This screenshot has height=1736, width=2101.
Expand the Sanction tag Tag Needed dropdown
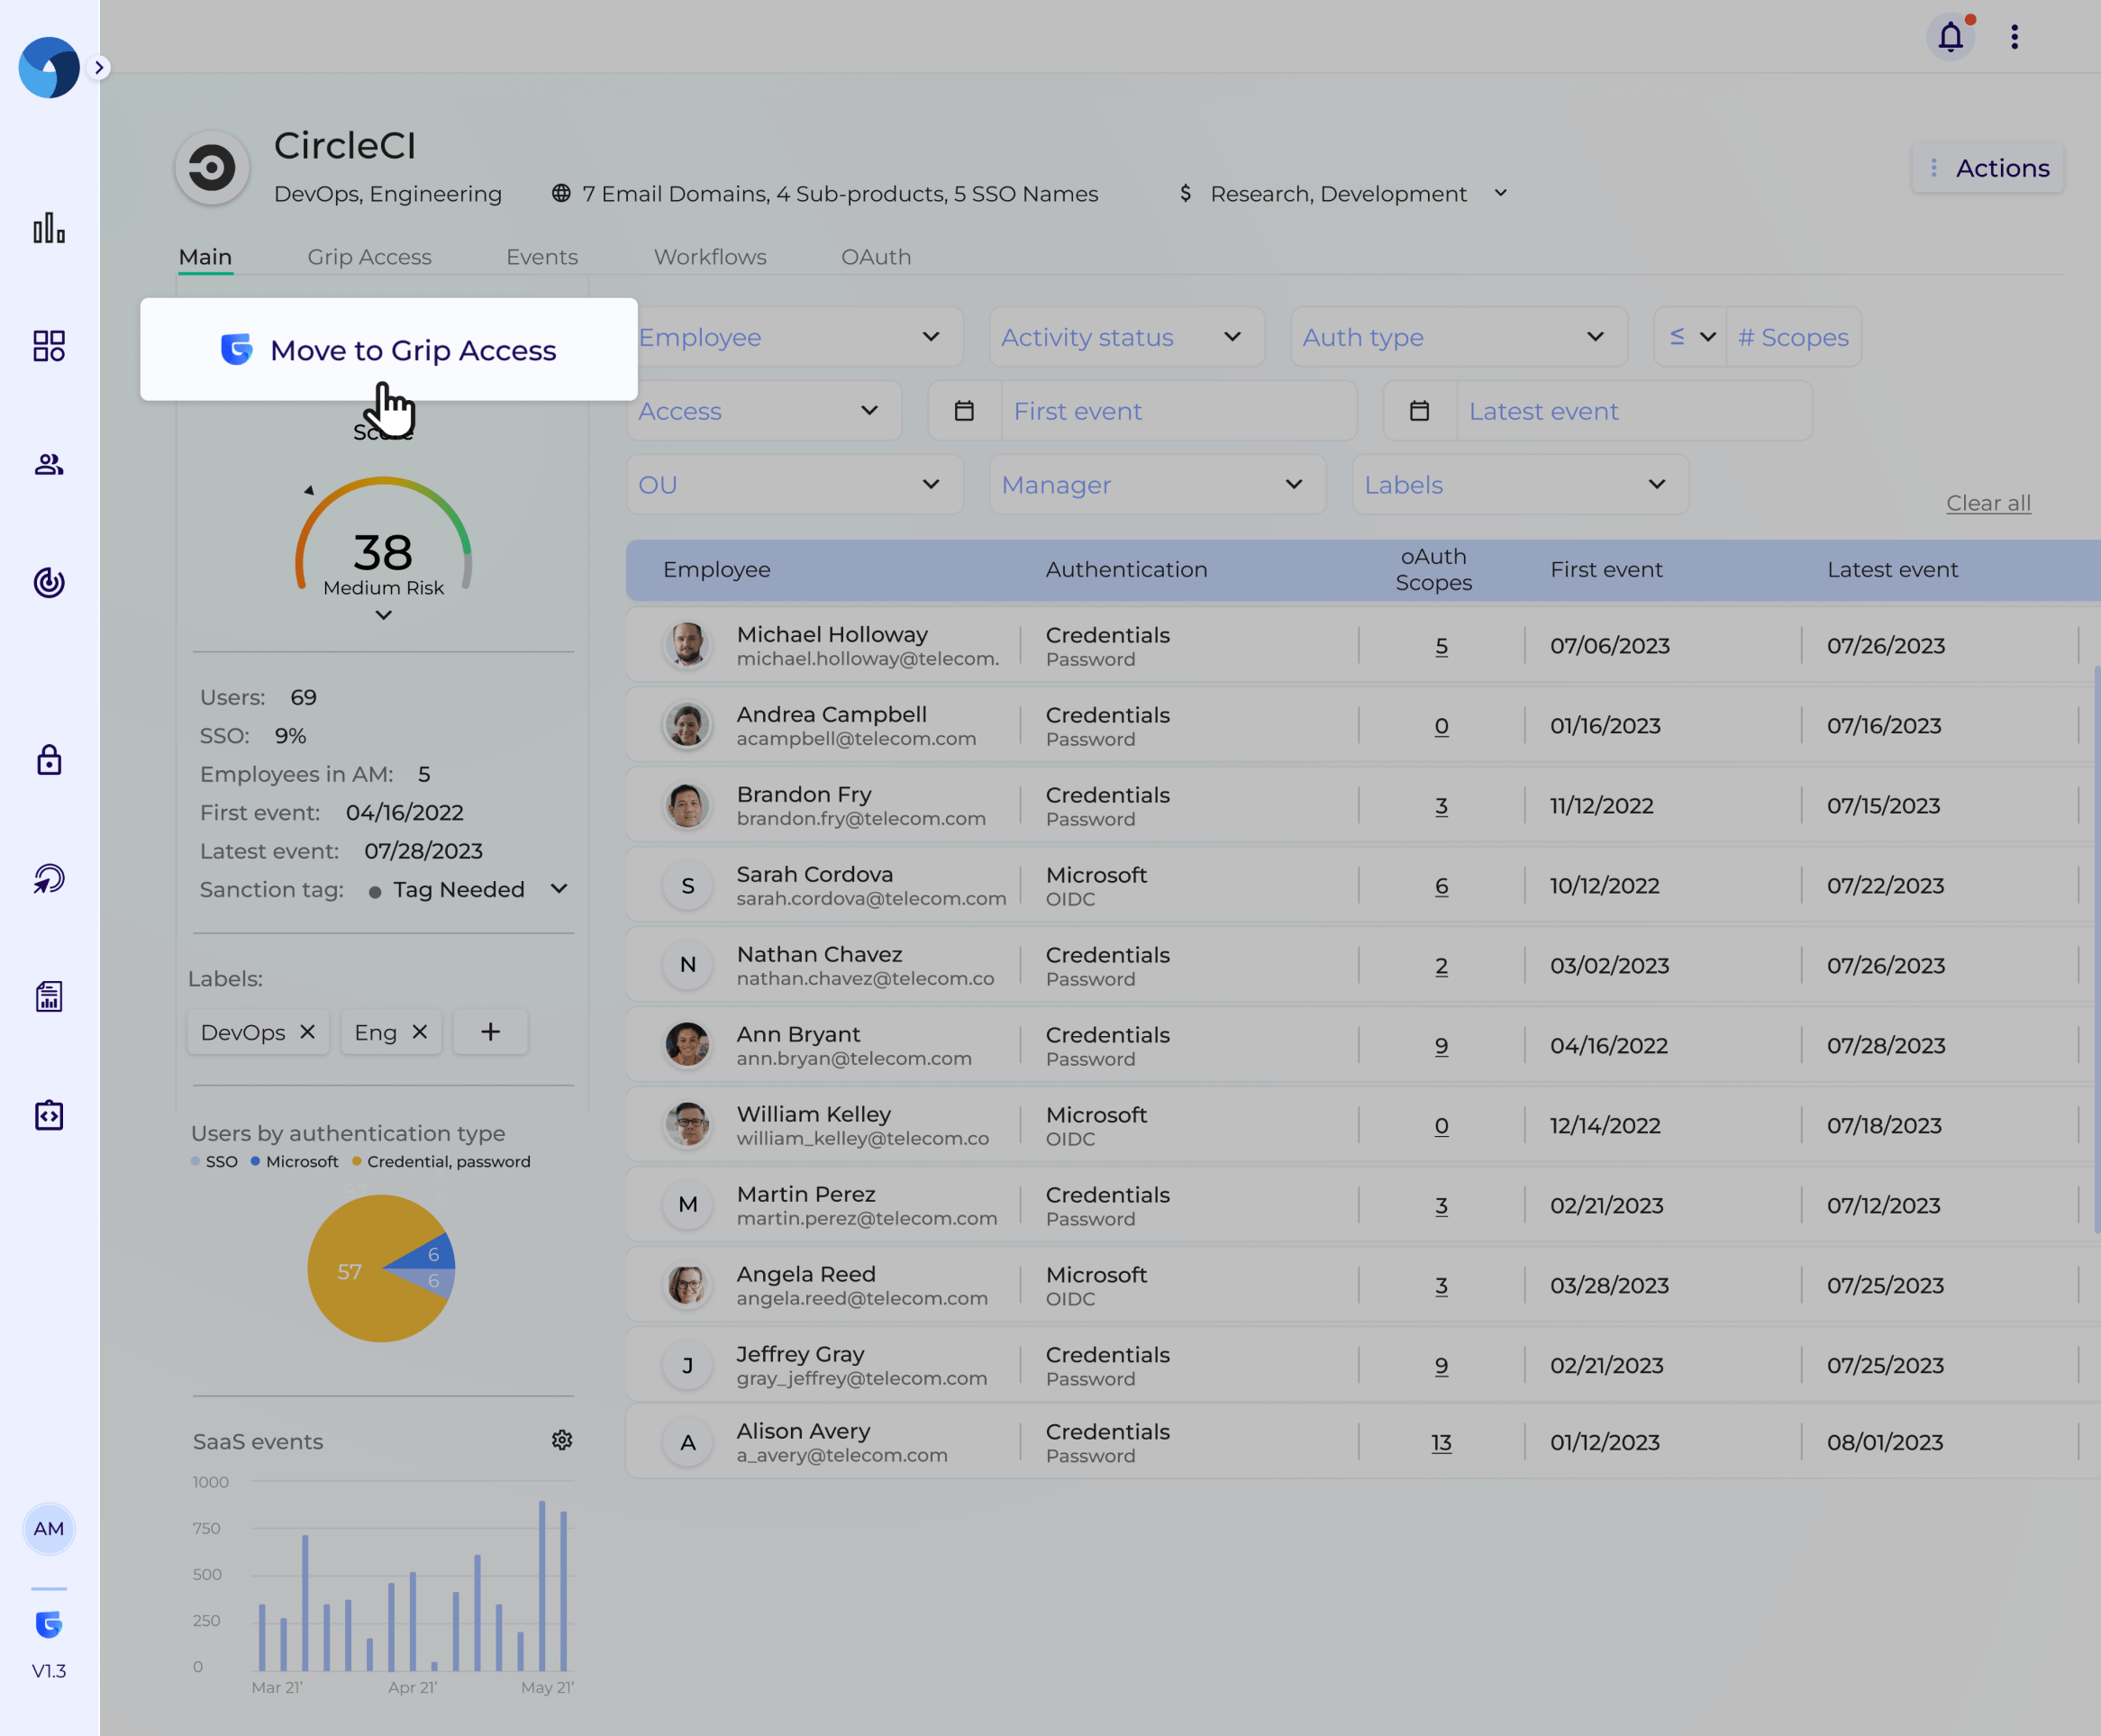click(x=558, y=889)
